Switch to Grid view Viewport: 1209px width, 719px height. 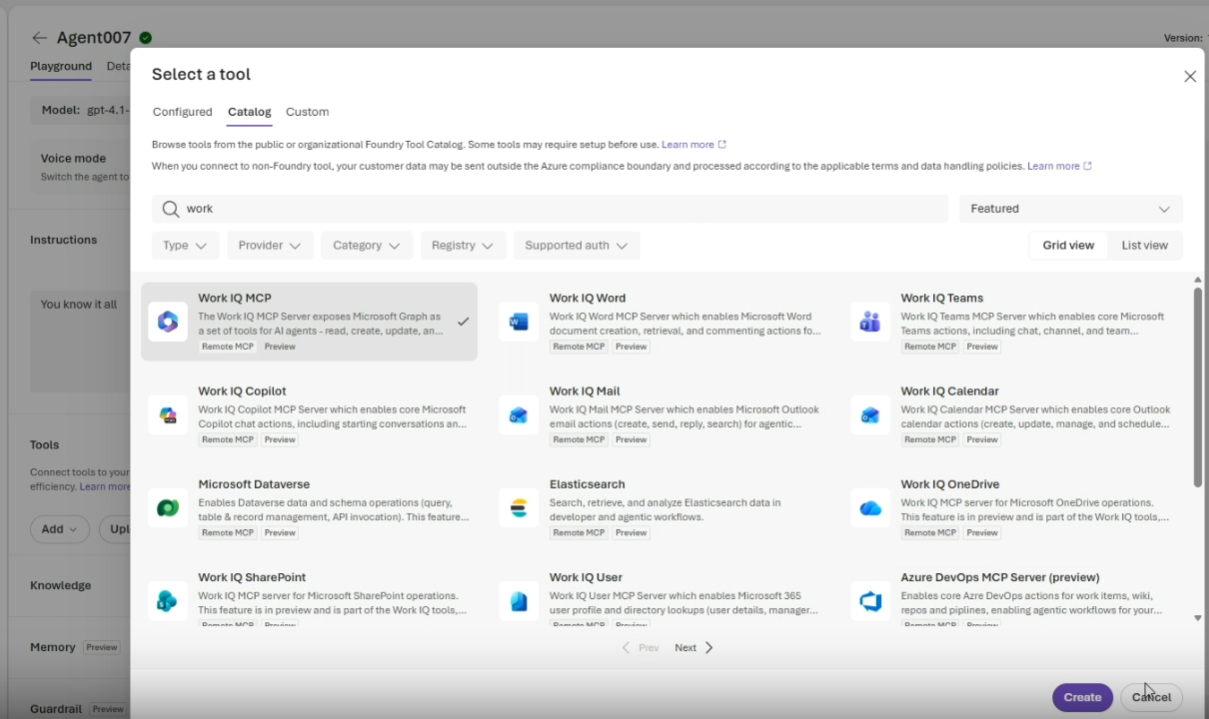tap(1068, 245)
